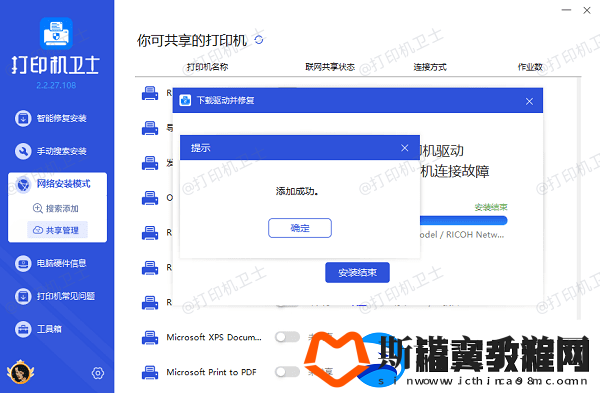Screen dimensions: 600x393
Task: Open settings via the gear icon
Action: (98, 373)
